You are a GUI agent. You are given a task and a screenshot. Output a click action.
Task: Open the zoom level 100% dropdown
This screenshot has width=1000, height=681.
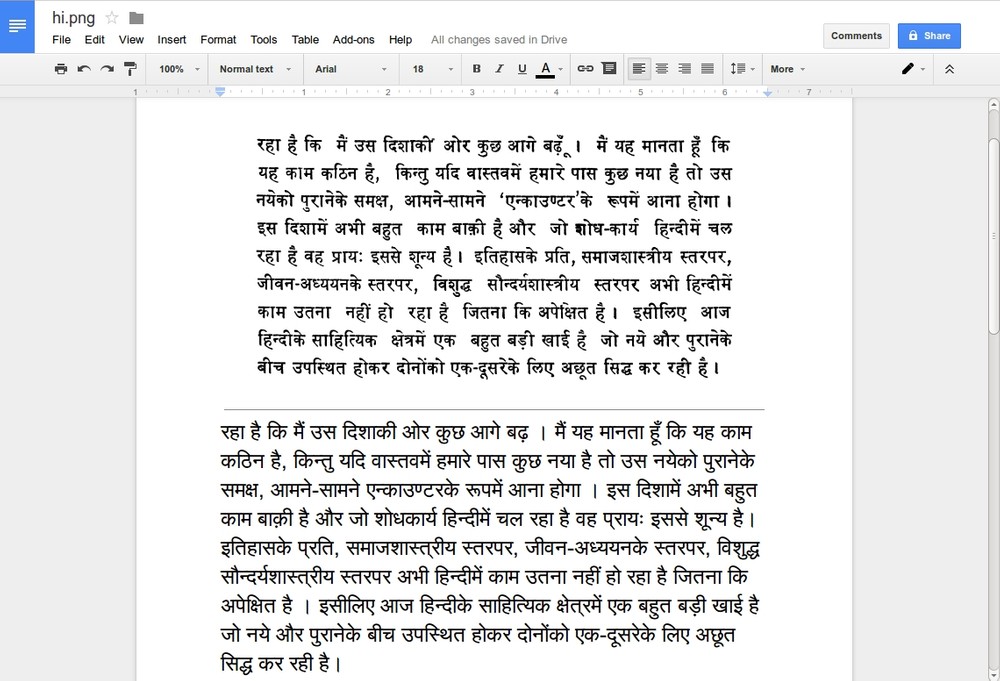coord(178,69)
